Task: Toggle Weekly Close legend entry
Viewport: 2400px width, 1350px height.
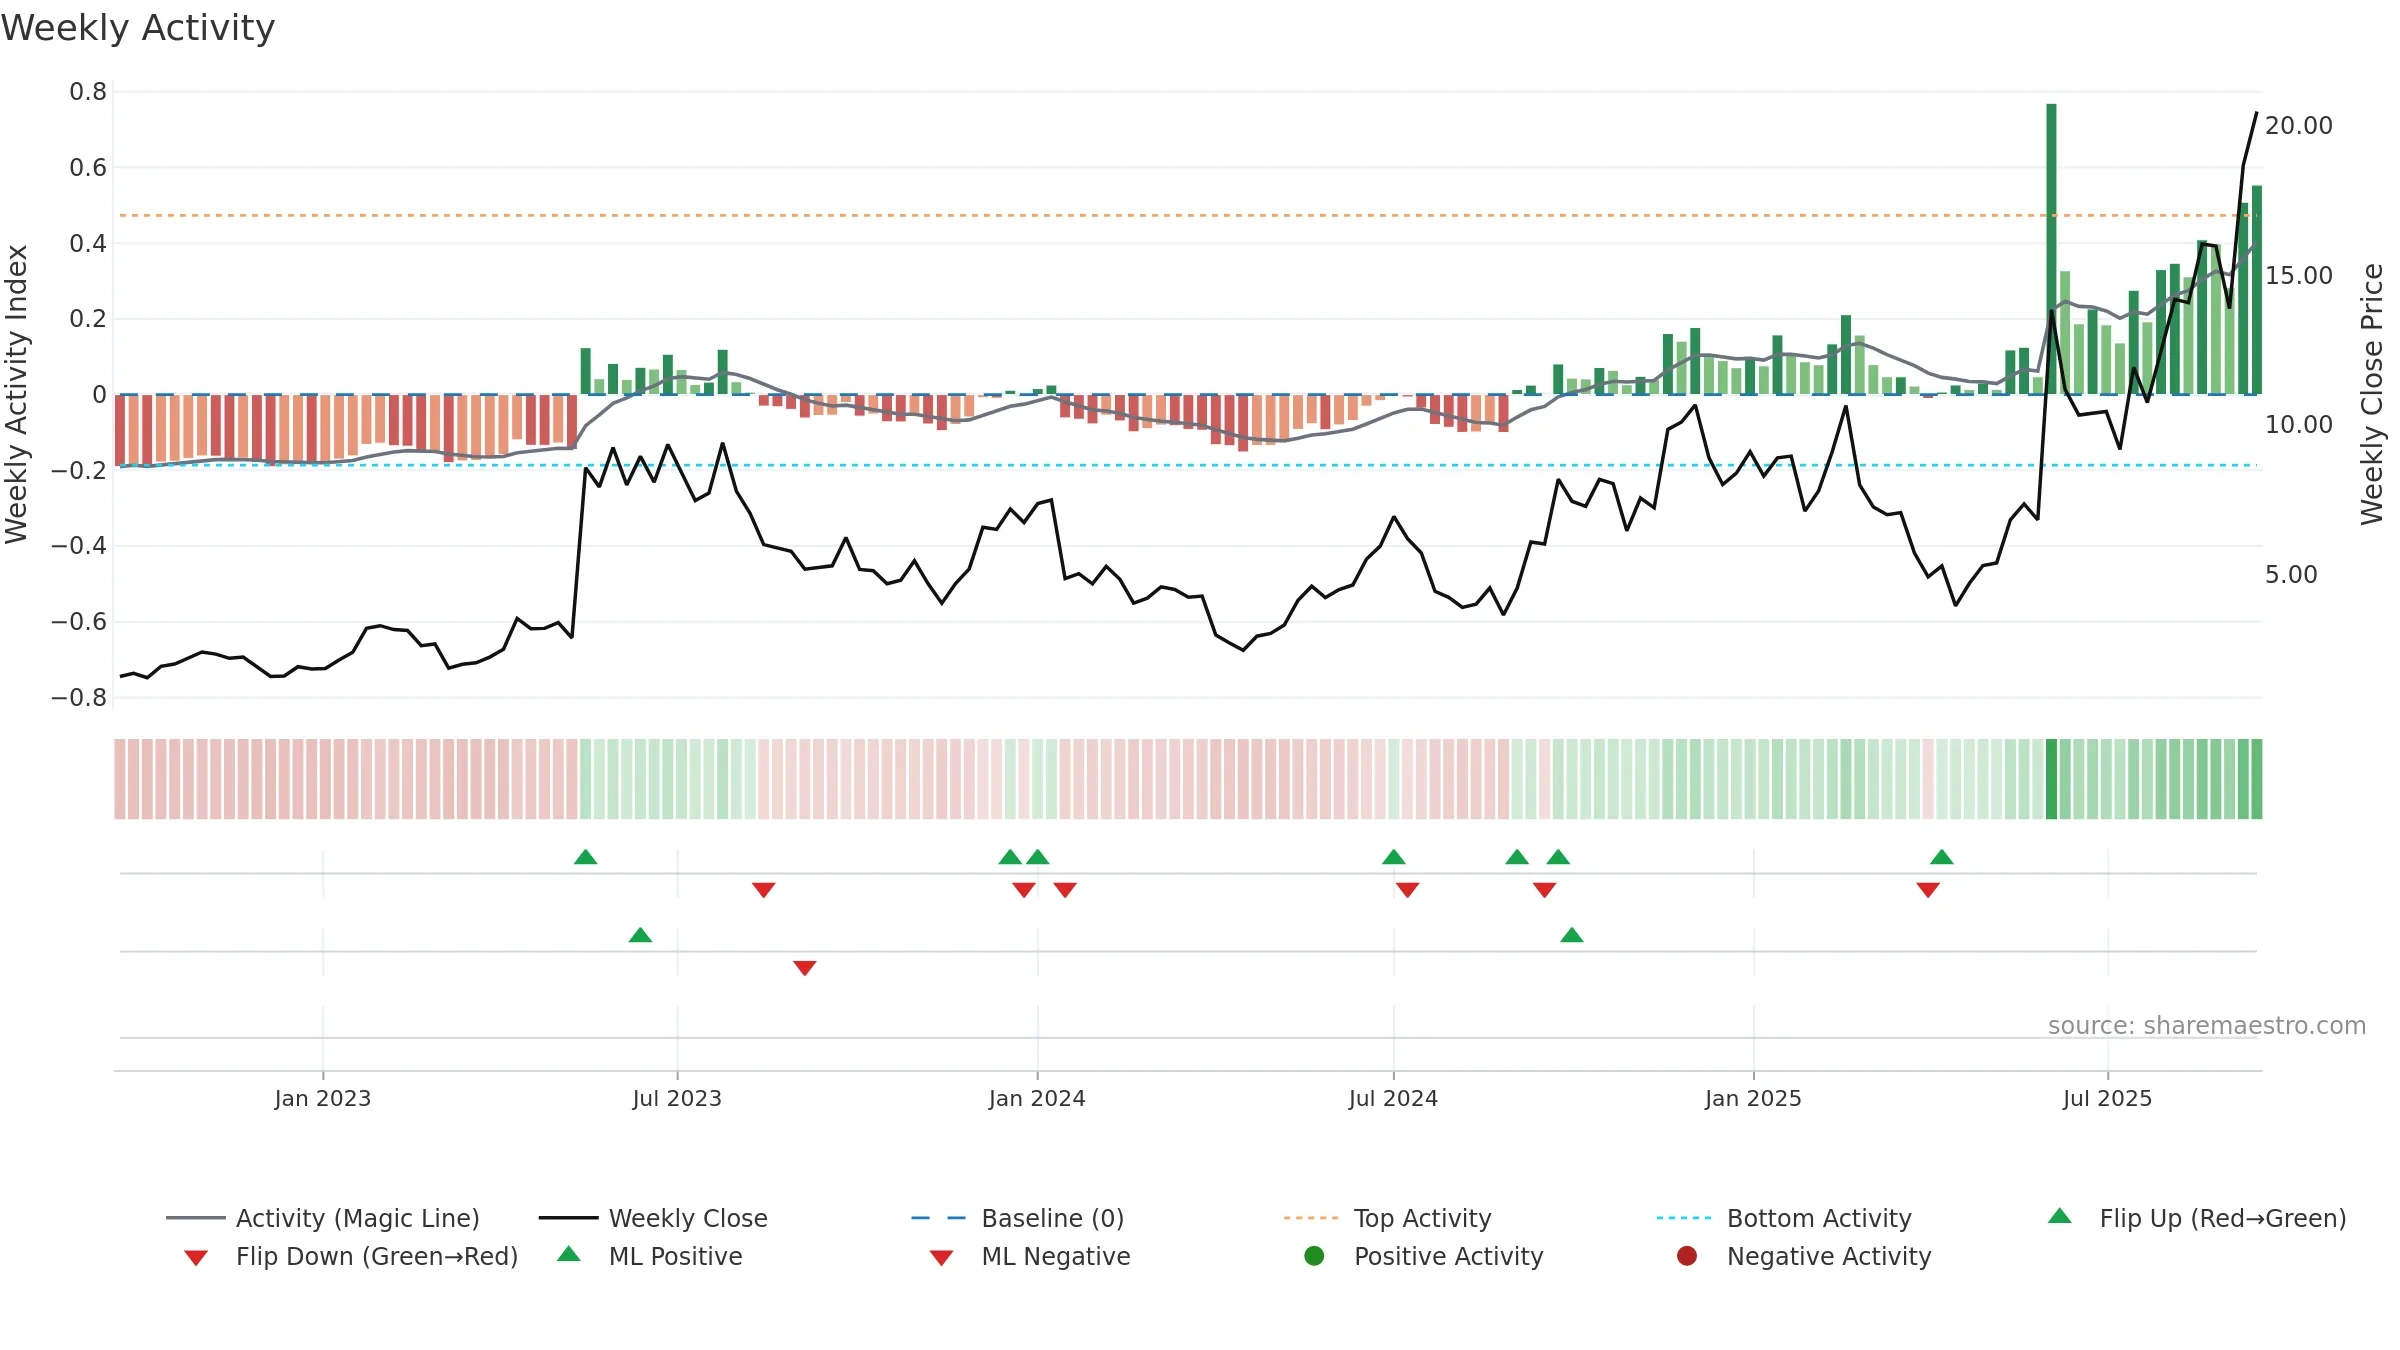Action: [x=653, y=1218]
